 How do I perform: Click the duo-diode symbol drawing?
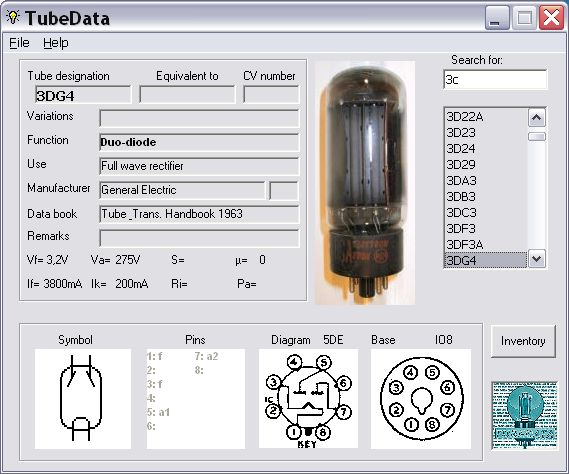83,399
